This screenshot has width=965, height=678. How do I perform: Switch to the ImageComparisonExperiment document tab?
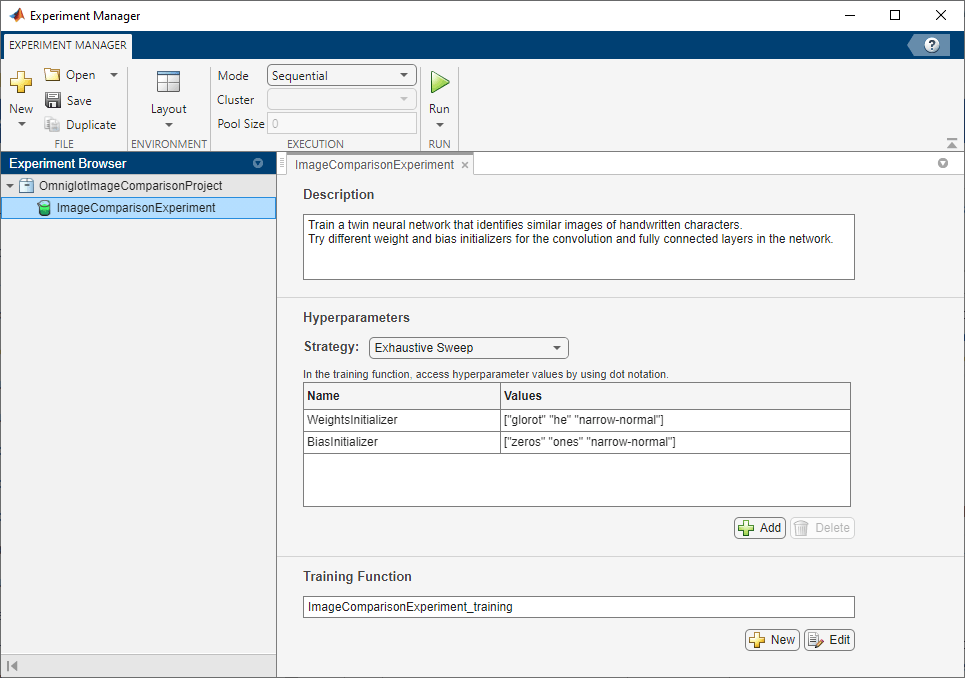(x=374, y=164)
